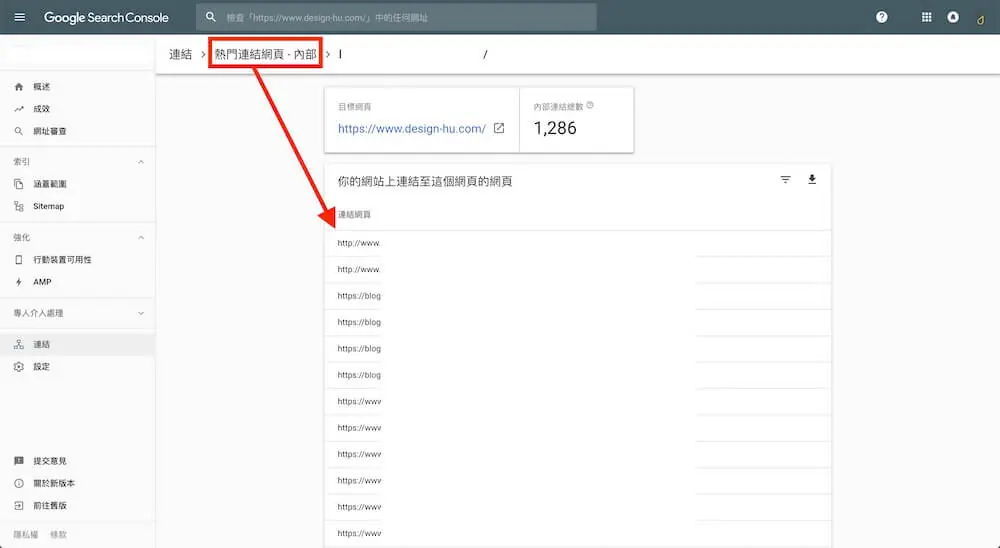Click the home icon beside 概述
Screen dimensions: 1000x548
pos(18,87)
